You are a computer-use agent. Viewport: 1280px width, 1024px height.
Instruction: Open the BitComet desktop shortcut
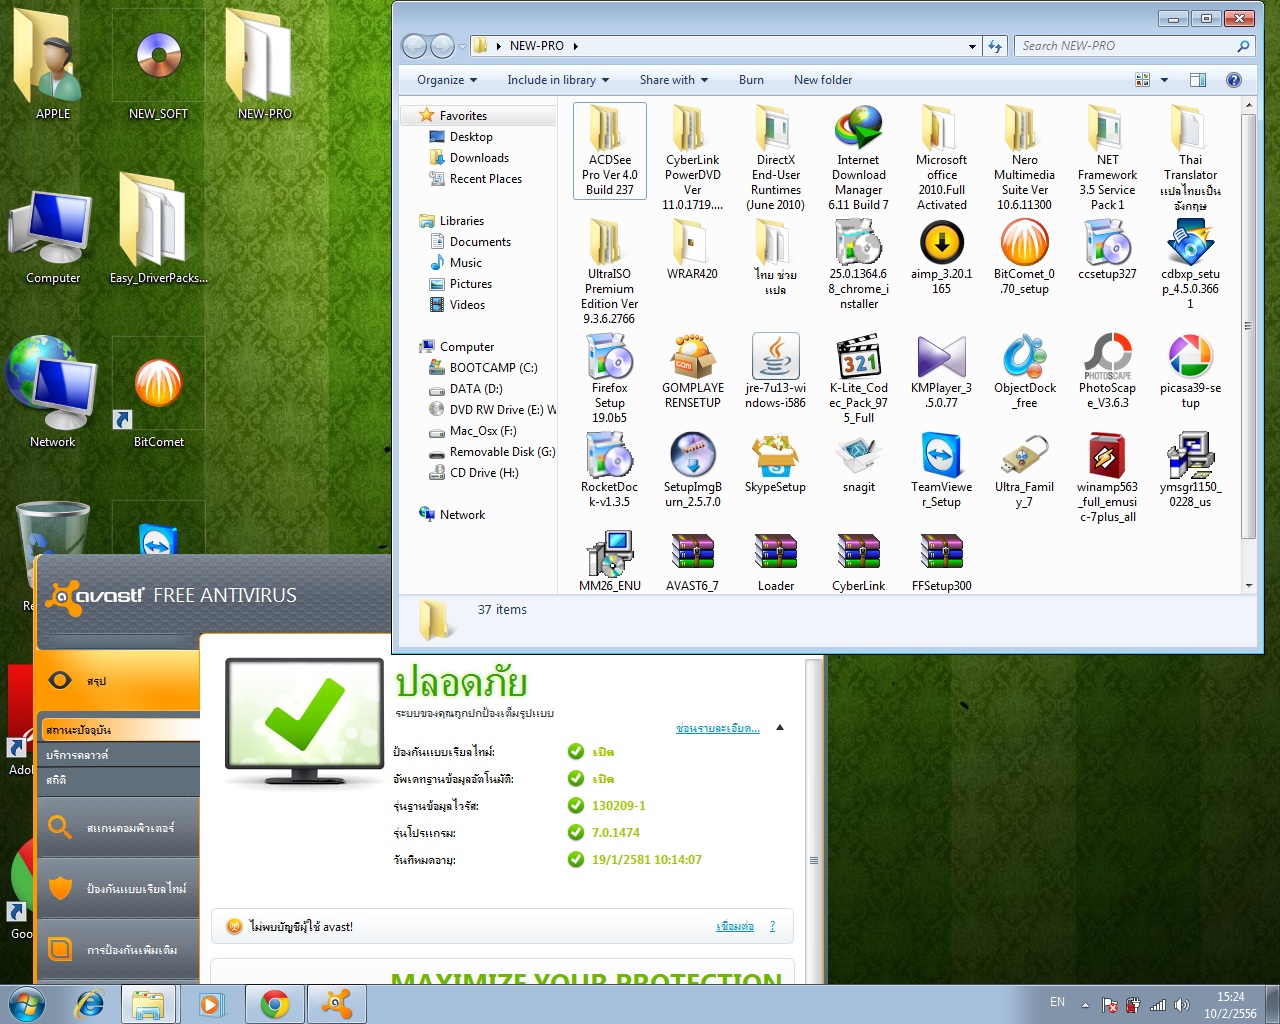tap(159, 398)
